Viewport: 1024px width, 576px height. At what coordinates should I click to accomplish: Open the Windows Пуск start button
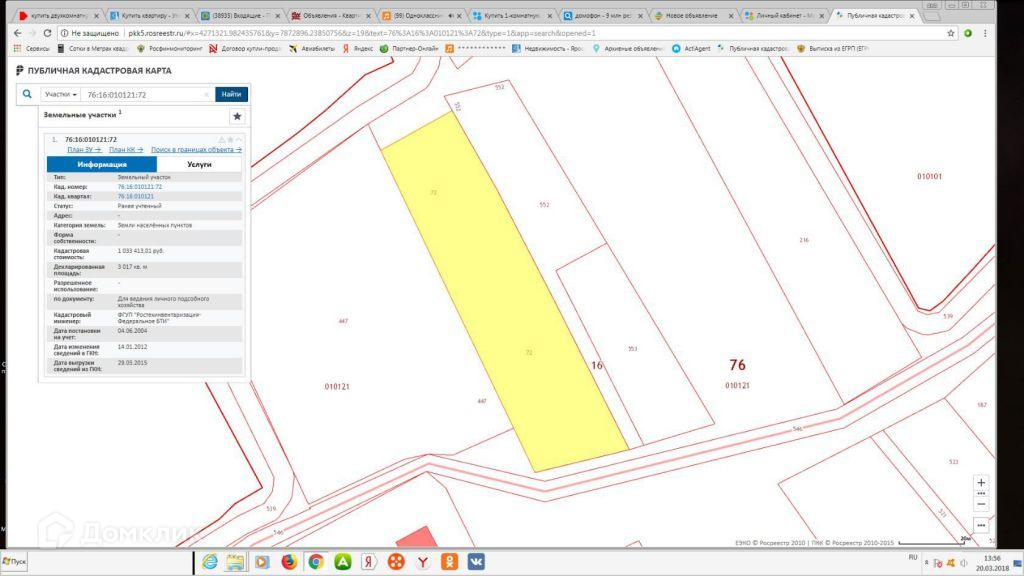[x=14, y=562]
